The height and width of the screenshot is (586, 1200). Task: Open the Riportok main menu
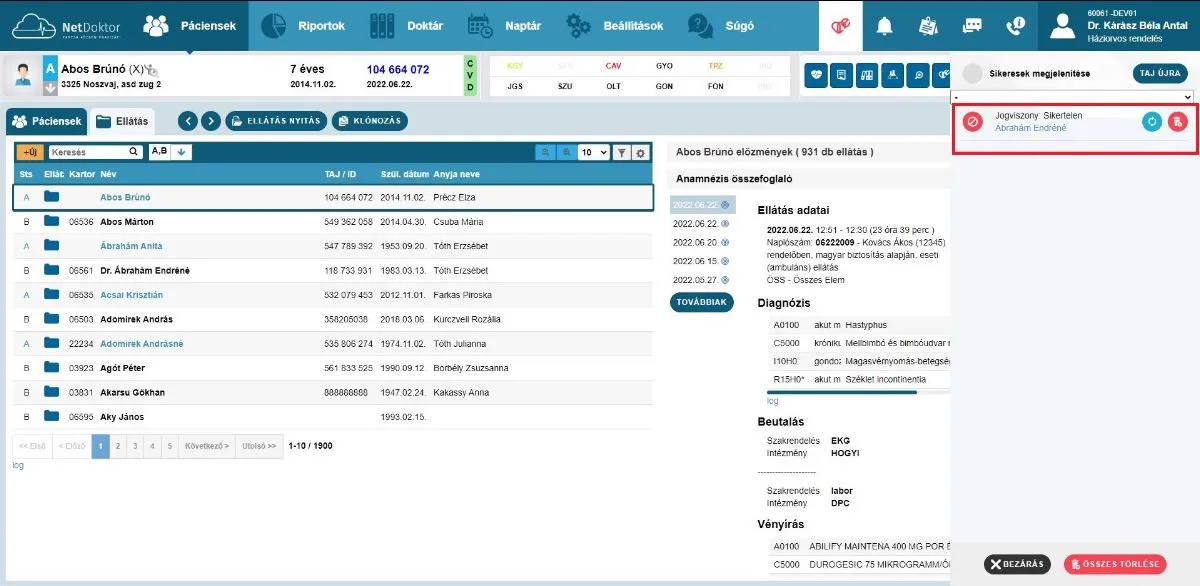pyautogui.click(x=303, y=26)
